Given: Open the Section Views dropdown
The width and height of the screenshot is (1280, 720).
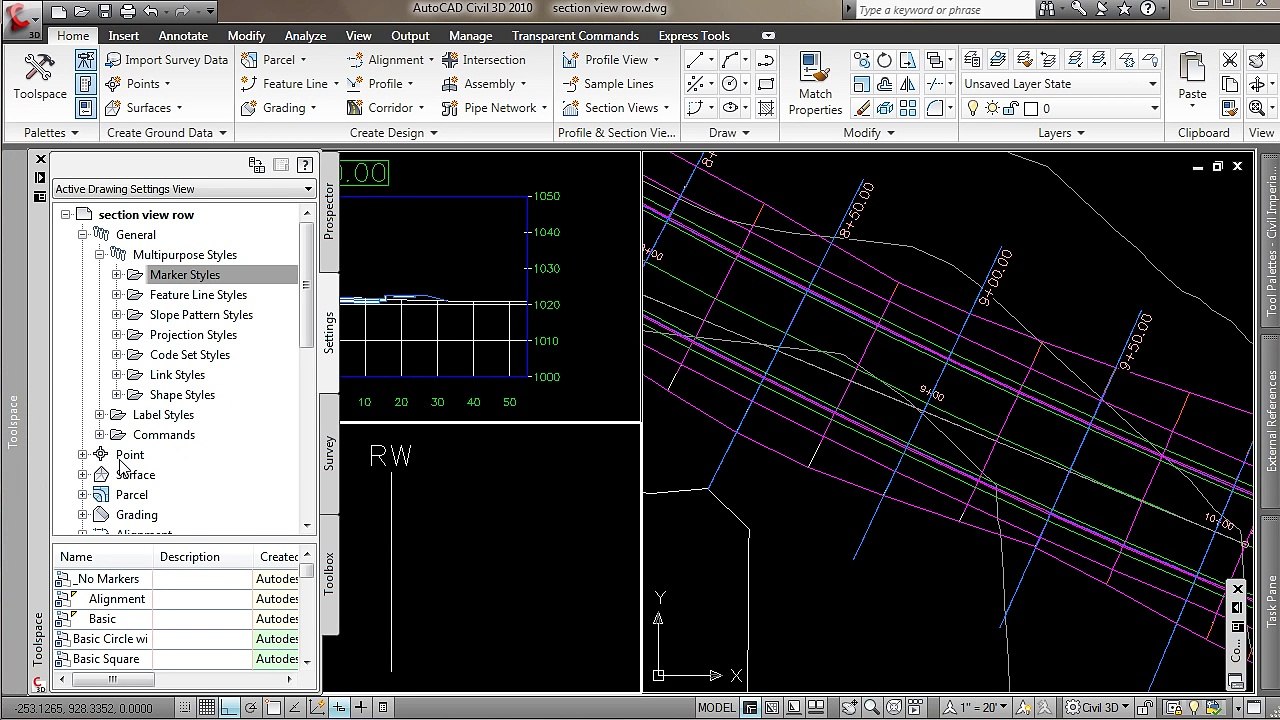Looking at the screenshot, I should 615,108.
